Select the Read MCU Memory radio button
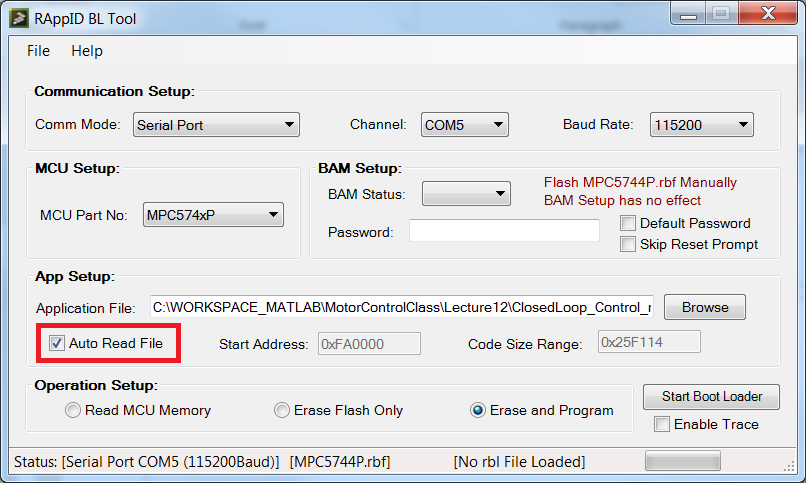Screen dimensions: 806x483 (x=73, y=410)
